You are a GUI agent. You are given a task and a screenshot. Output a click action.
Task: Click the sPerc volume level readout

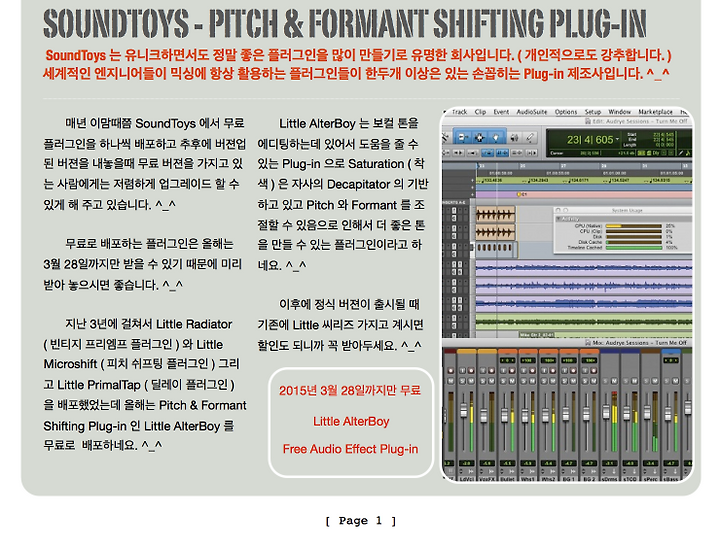(651, 463)
